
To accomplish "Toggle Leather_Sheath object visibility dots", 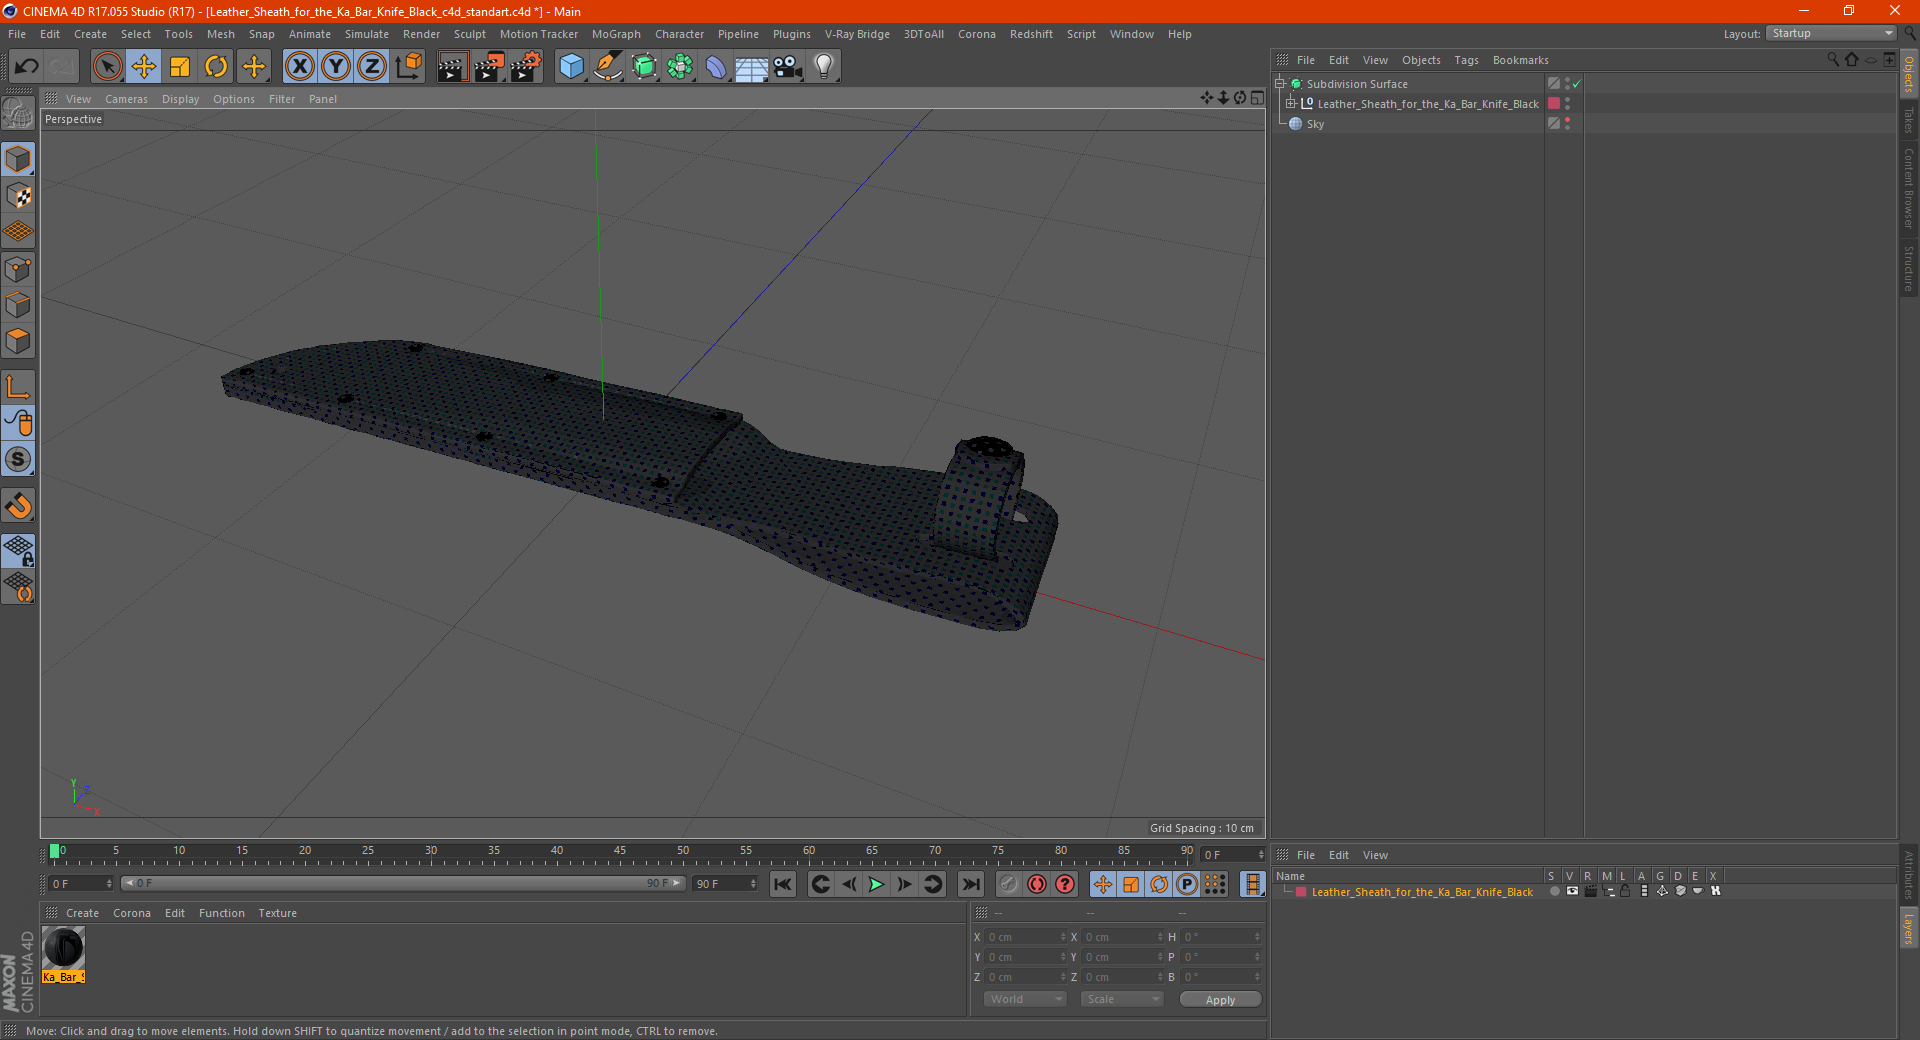I will (x=1567, y=104).
